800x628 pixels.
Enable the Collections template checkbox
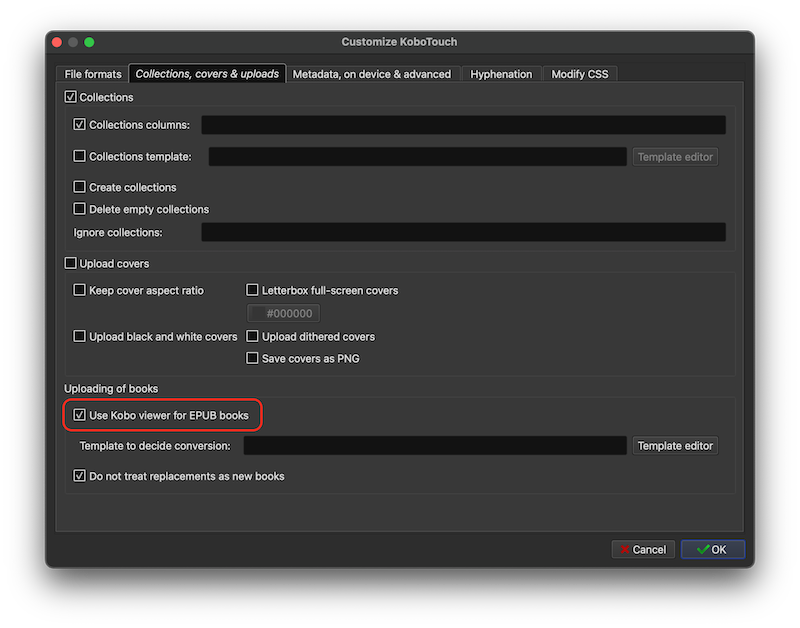[x=80, y=156]
